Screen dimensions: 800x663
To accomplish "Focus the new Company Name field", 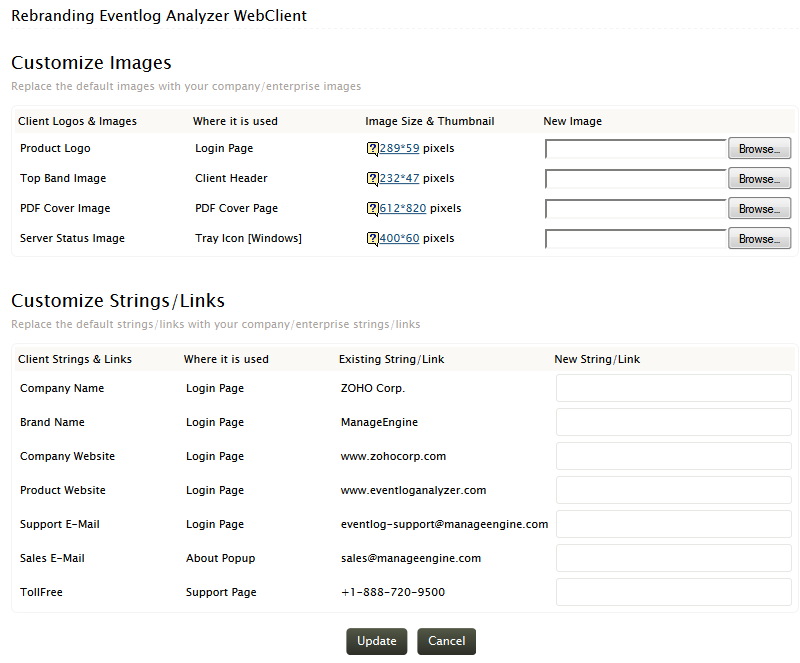I will point(673,388).
